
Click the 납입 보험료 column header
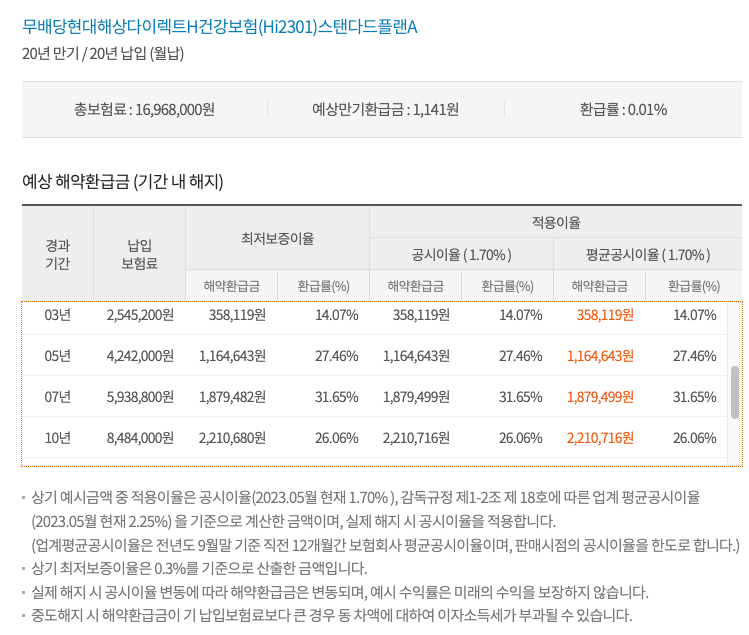click(x=139, y=254)
